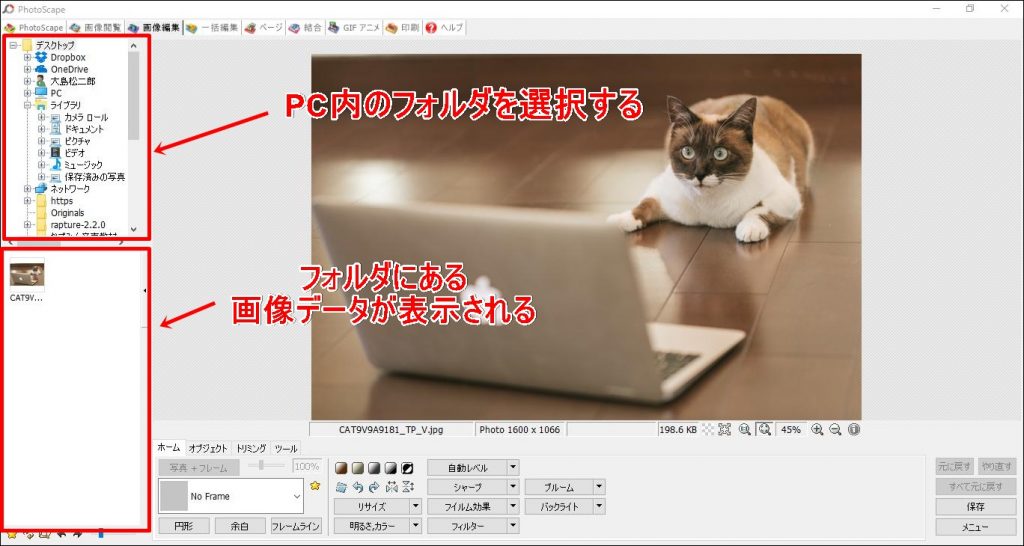The width and height of the screenshot is (1024, 546).
Task: Open the フィルター dropdown arrow
Action: 513,526
